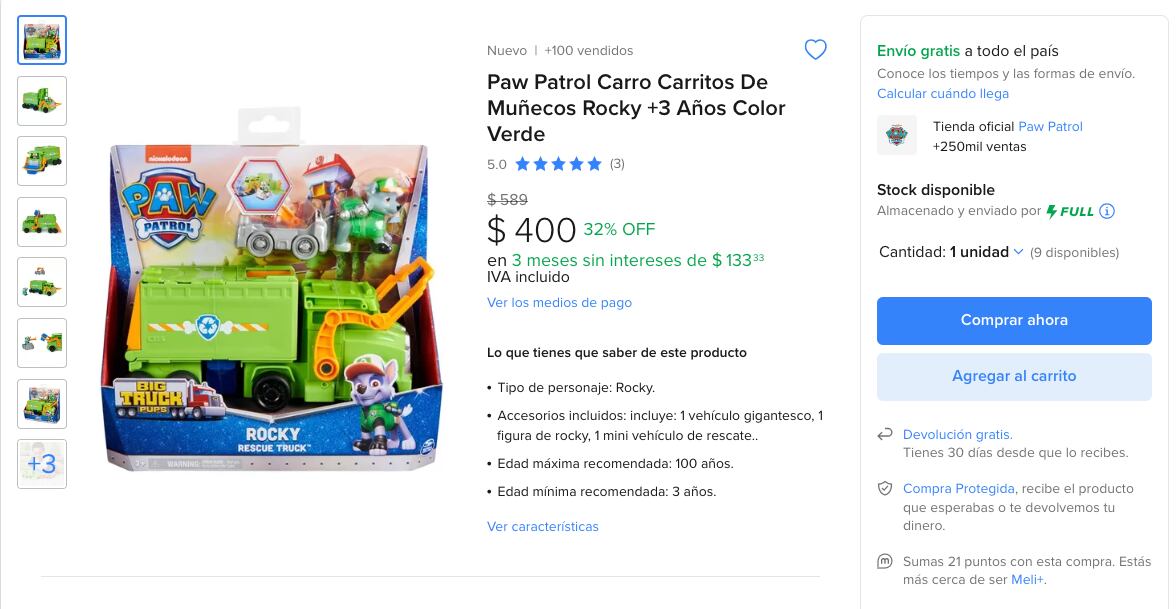The height and width of the screenshot is (609, 1176).
Task: Open Ver los medios de pago
Action: click(559, 303)
